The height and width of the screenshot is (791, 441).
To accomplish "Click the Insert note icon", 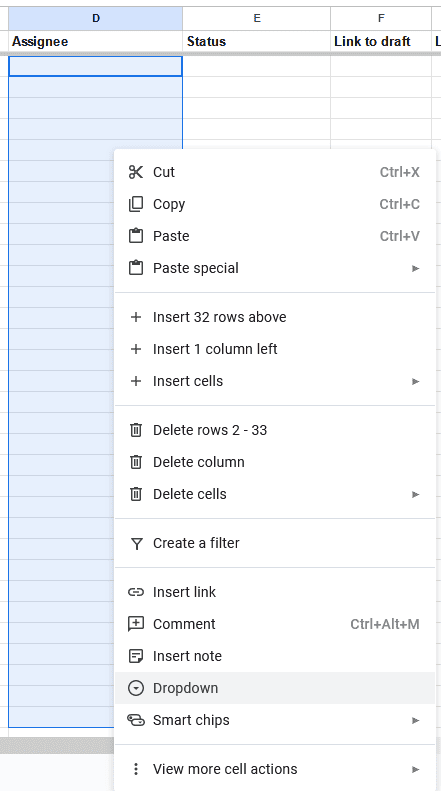I will pos(136,656).
